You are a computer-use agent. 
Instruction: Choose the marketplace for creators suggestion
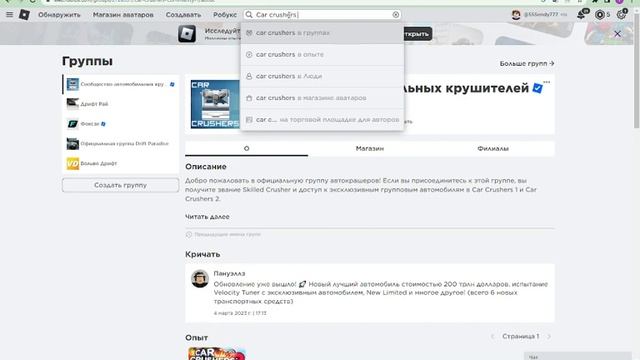322,120
